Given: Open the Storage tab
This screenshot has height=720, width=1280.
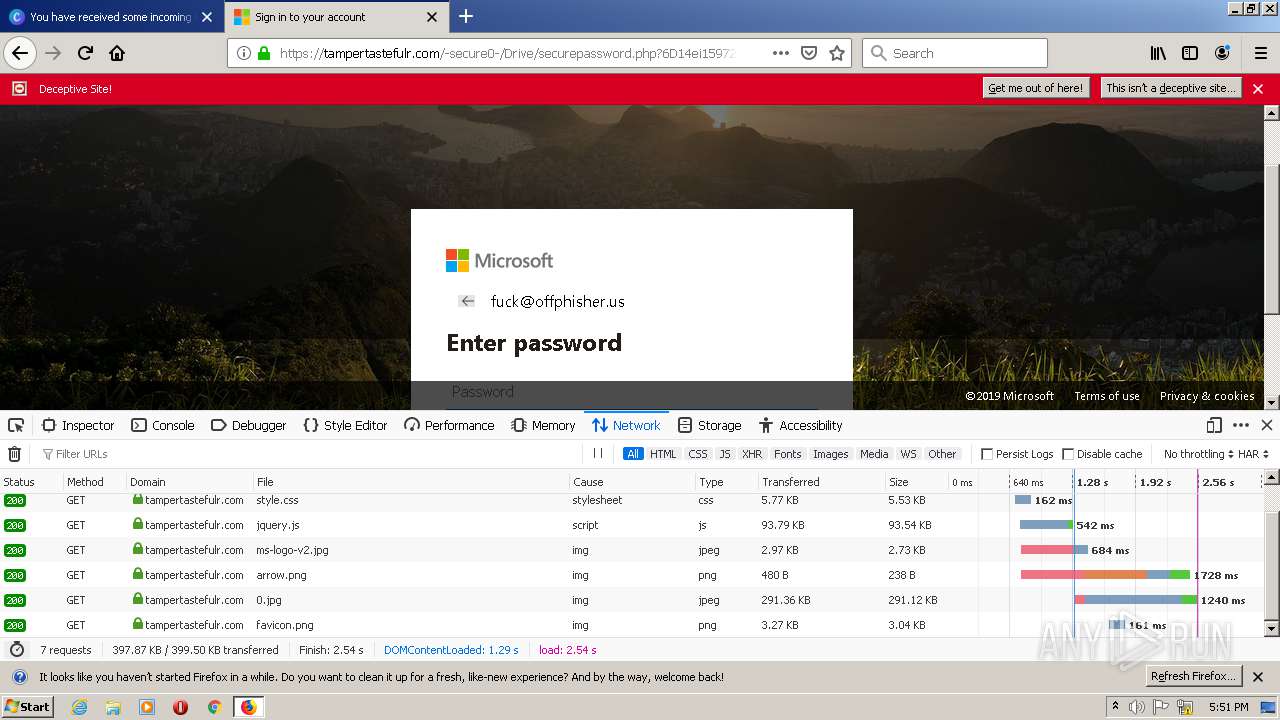Looking at the screenshot, I should [709, 425].
